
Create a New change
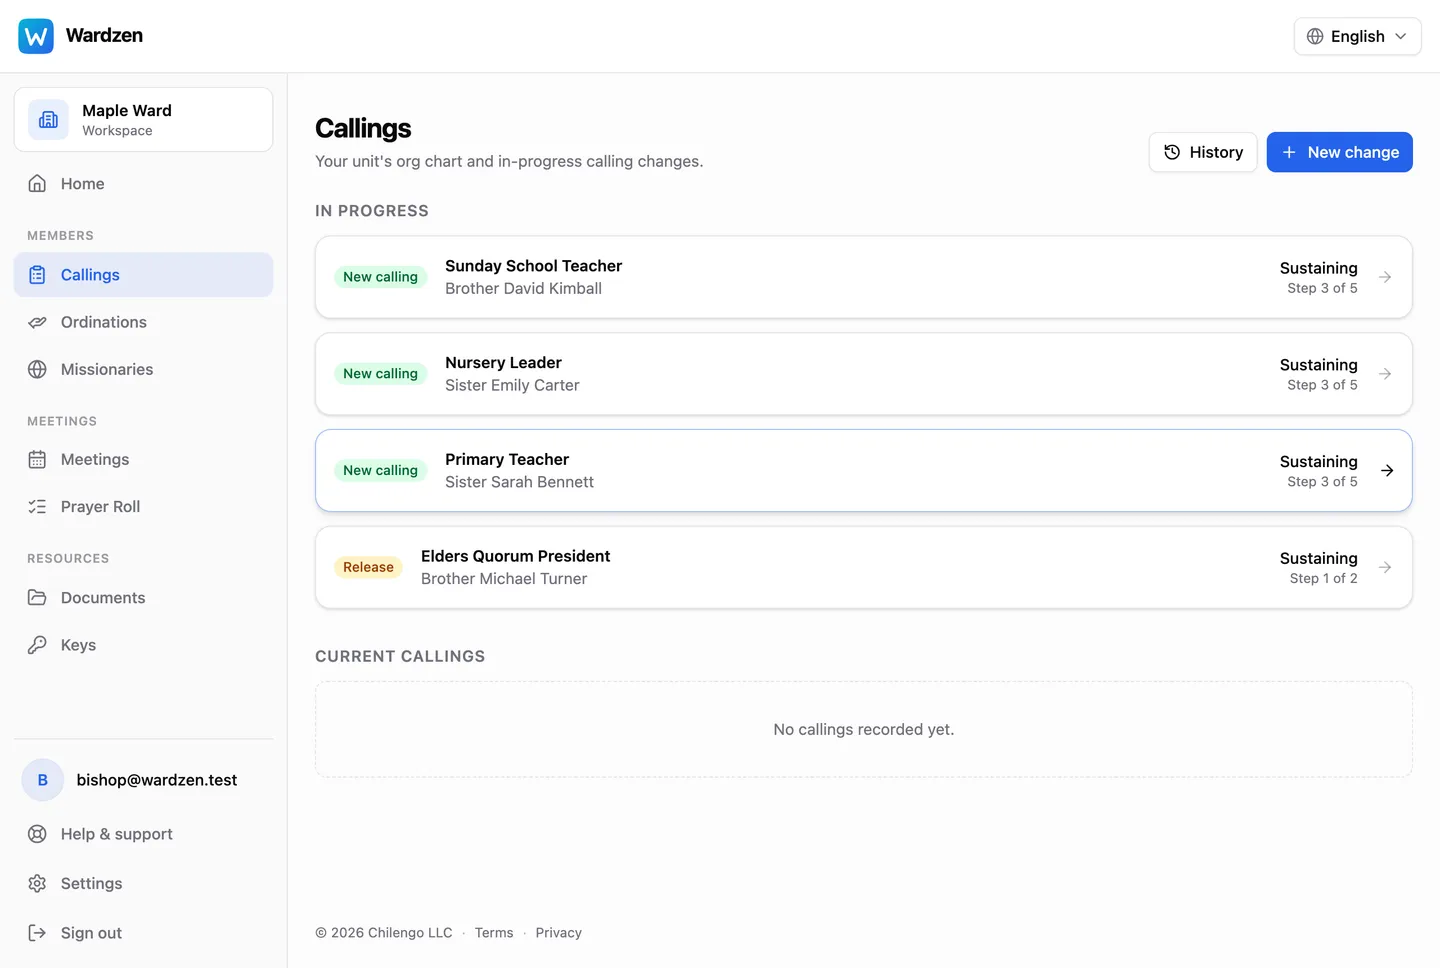[x=1339, y=152]
